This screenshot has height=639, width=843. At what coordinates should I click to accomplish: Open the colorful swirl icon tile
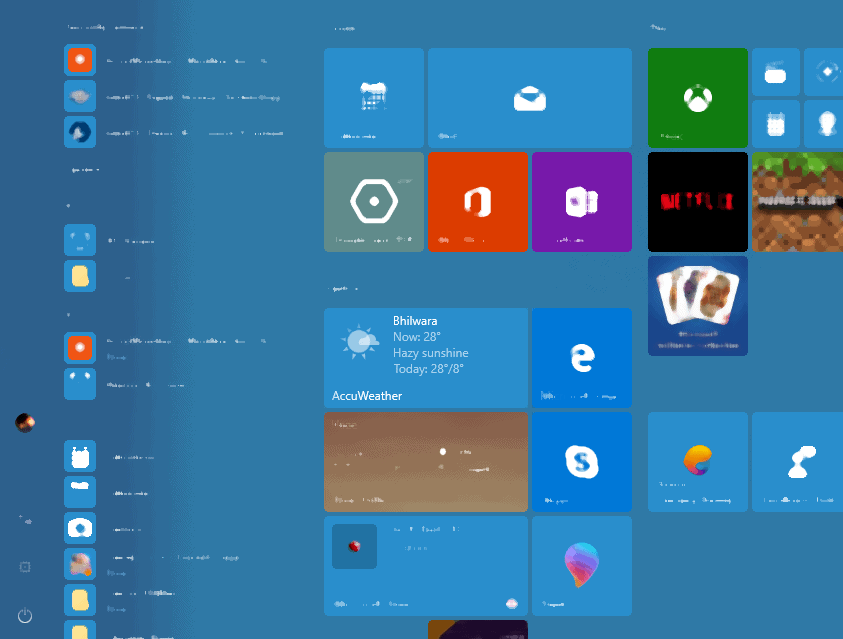pos(697,462)
